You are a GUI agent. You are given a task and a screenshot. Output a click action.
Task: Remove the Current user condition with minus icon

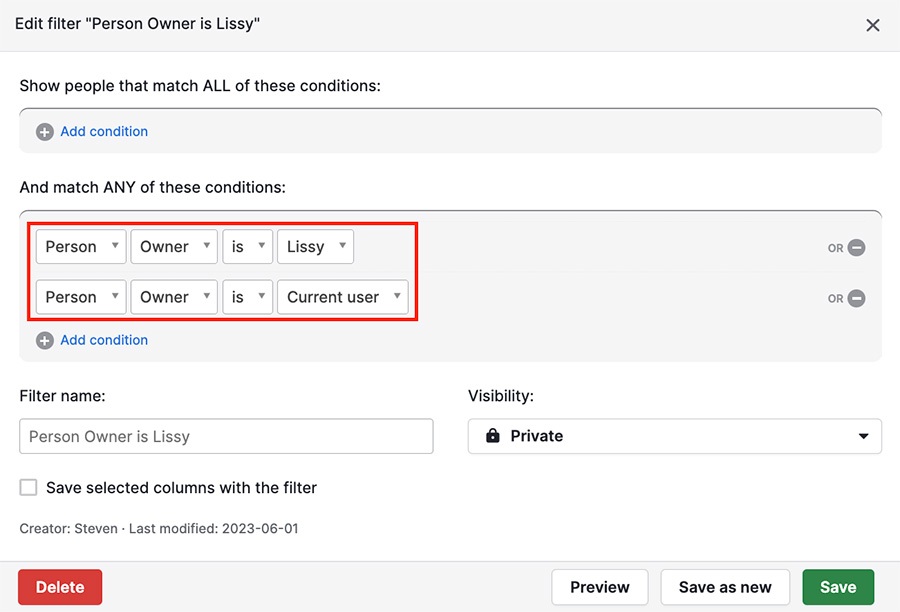[x=856, y=298]
